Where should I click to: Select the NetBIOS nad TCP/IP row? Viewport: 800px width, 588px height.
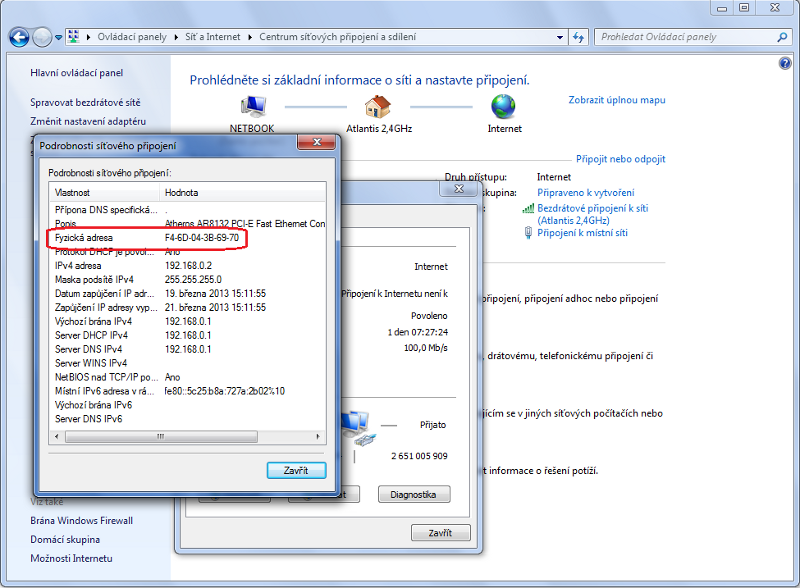coord(188,377)
